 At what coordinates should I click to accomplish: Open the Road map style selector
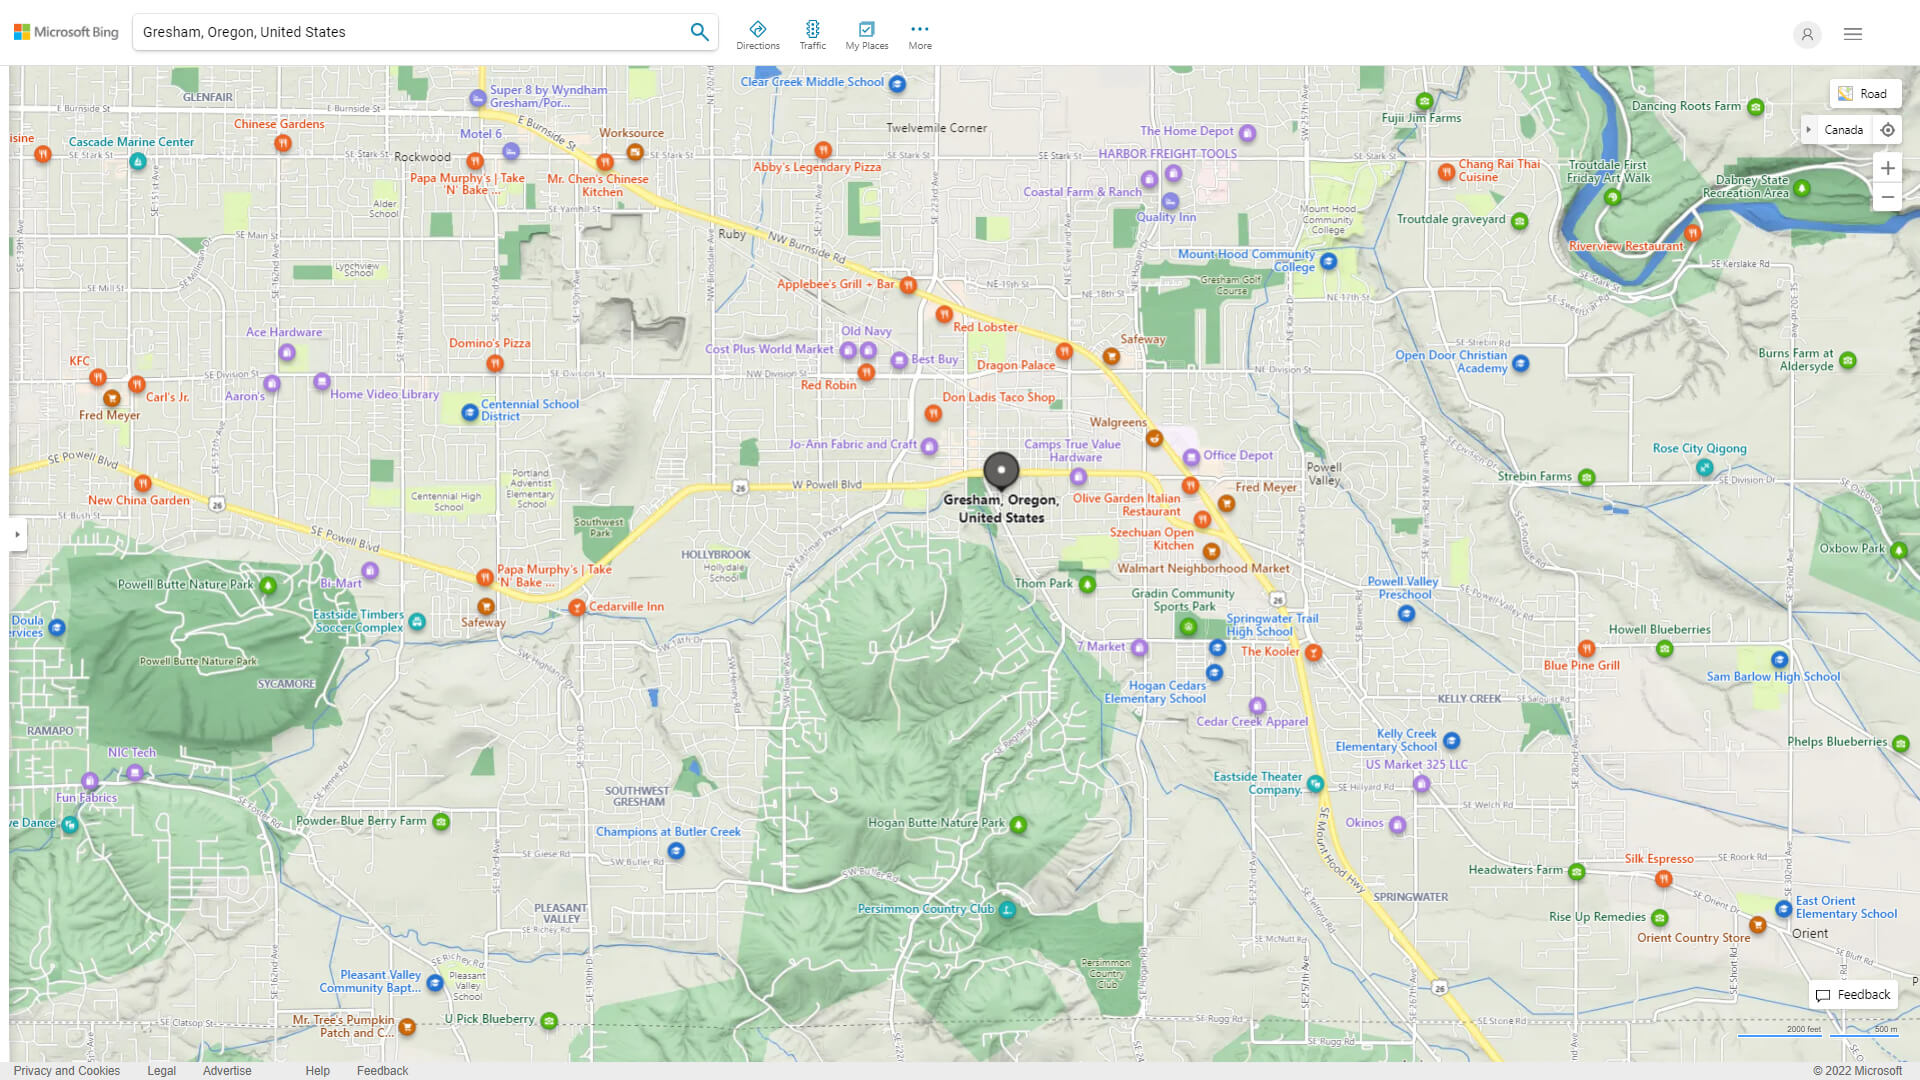(1864, 92)
